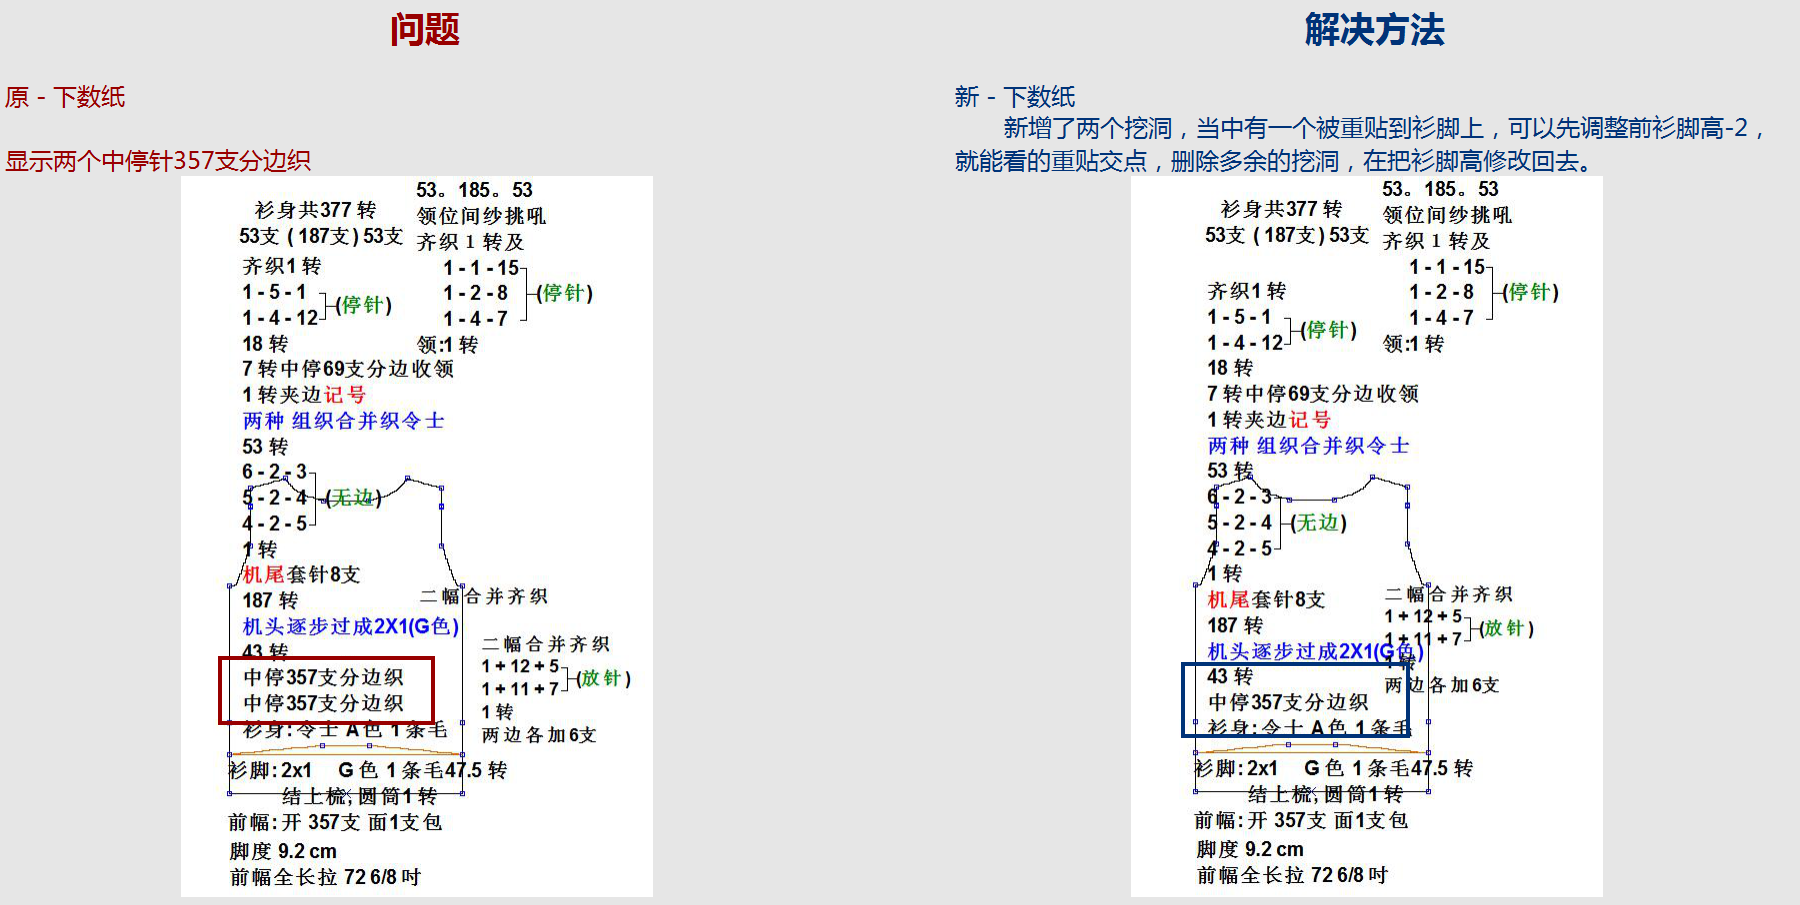Click 前幅全长拉 72 6/8 吋 in left diagram
The width and height of the screenshot is (1800, 905).
325,877
